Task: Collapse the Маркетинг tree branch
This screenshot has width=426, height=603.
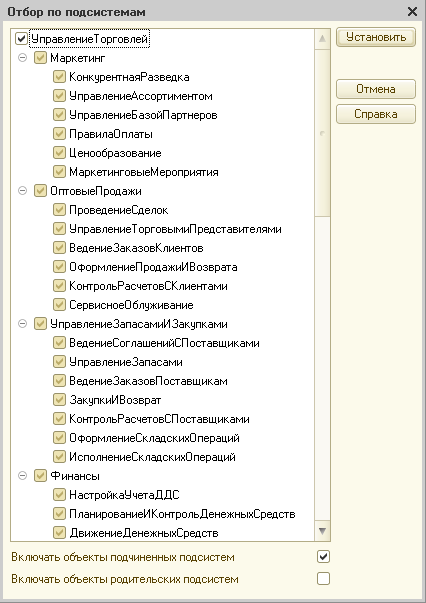Action: tap(23, 58)
